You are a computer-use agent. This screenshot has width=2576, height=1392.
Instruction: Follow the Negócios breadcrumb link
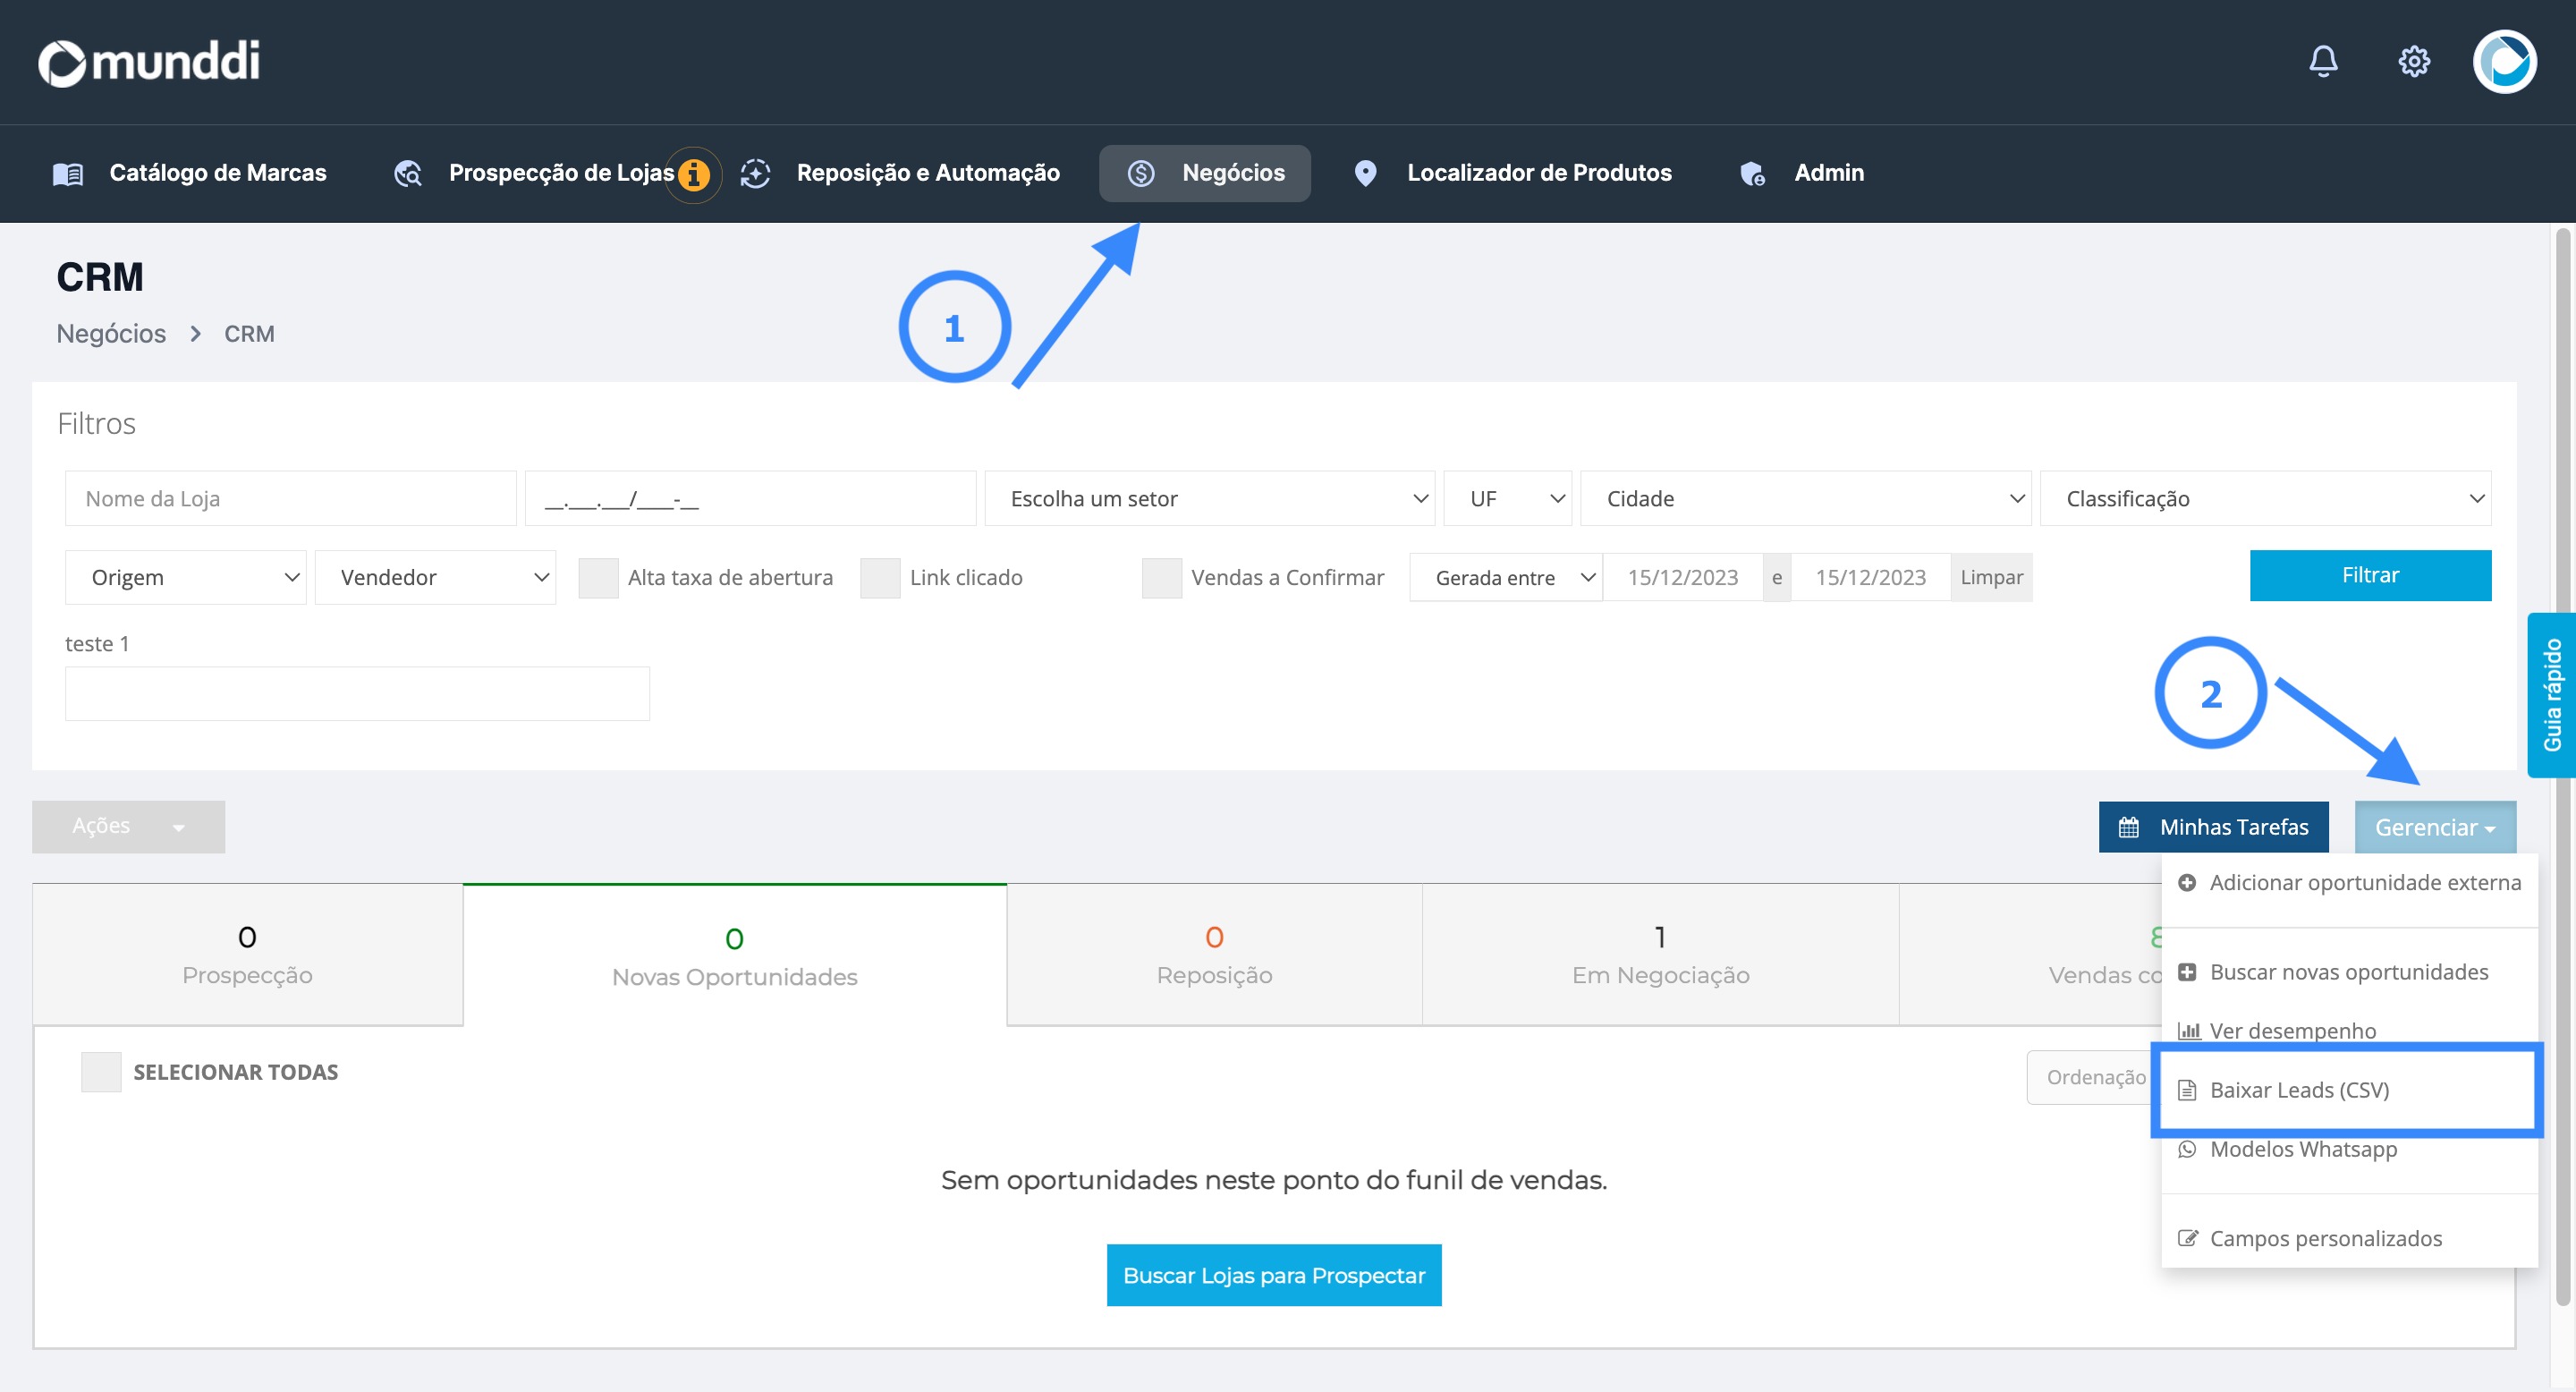111,333
